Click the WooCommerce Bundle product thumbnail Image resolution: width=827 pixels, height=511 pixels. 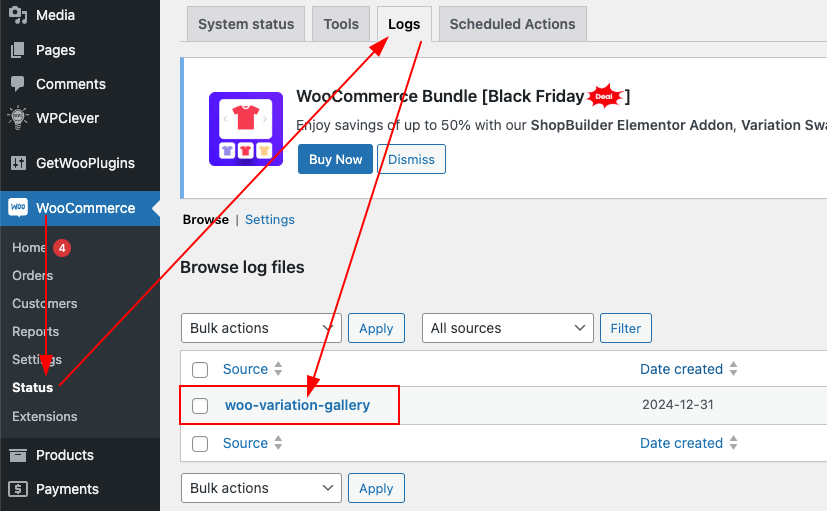[246, 129]
